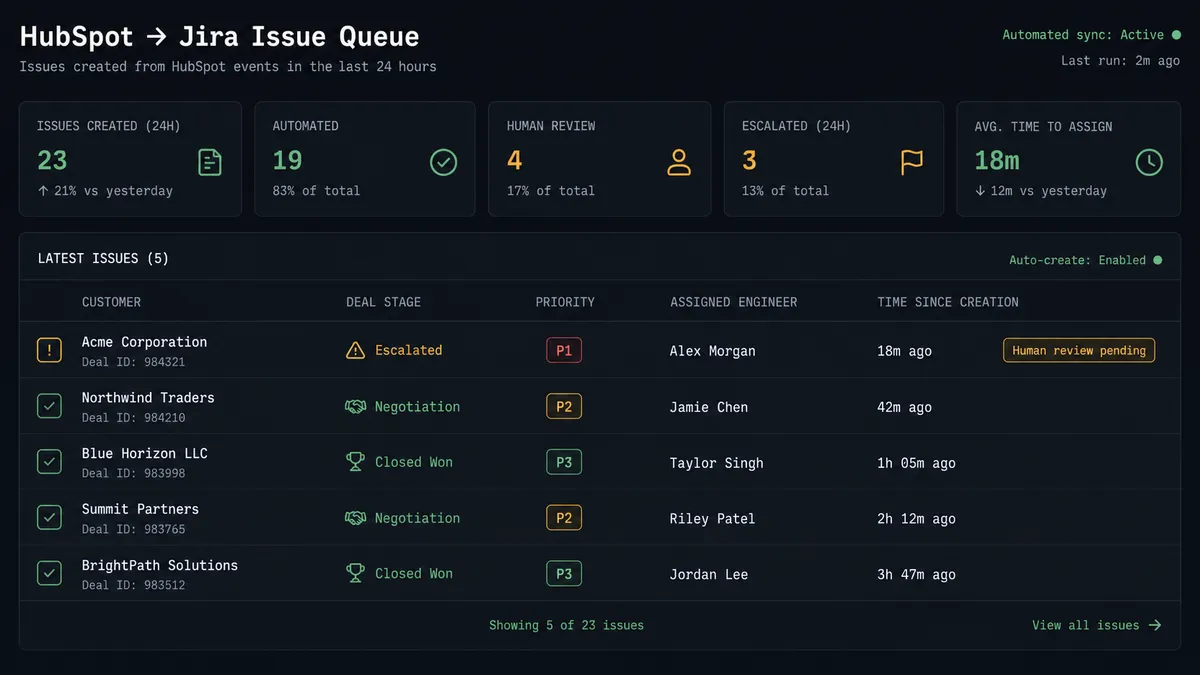This screenshot has height=675, width=1200.
Task: Click engineer name Alex Morgan
Action: pos(712,351)
